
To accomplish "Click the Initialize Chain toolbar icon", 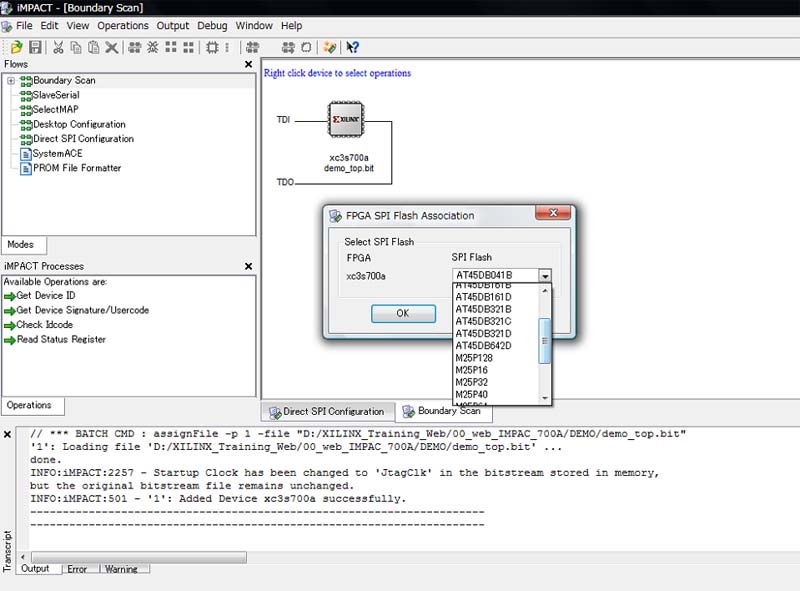I will (135, 47).
